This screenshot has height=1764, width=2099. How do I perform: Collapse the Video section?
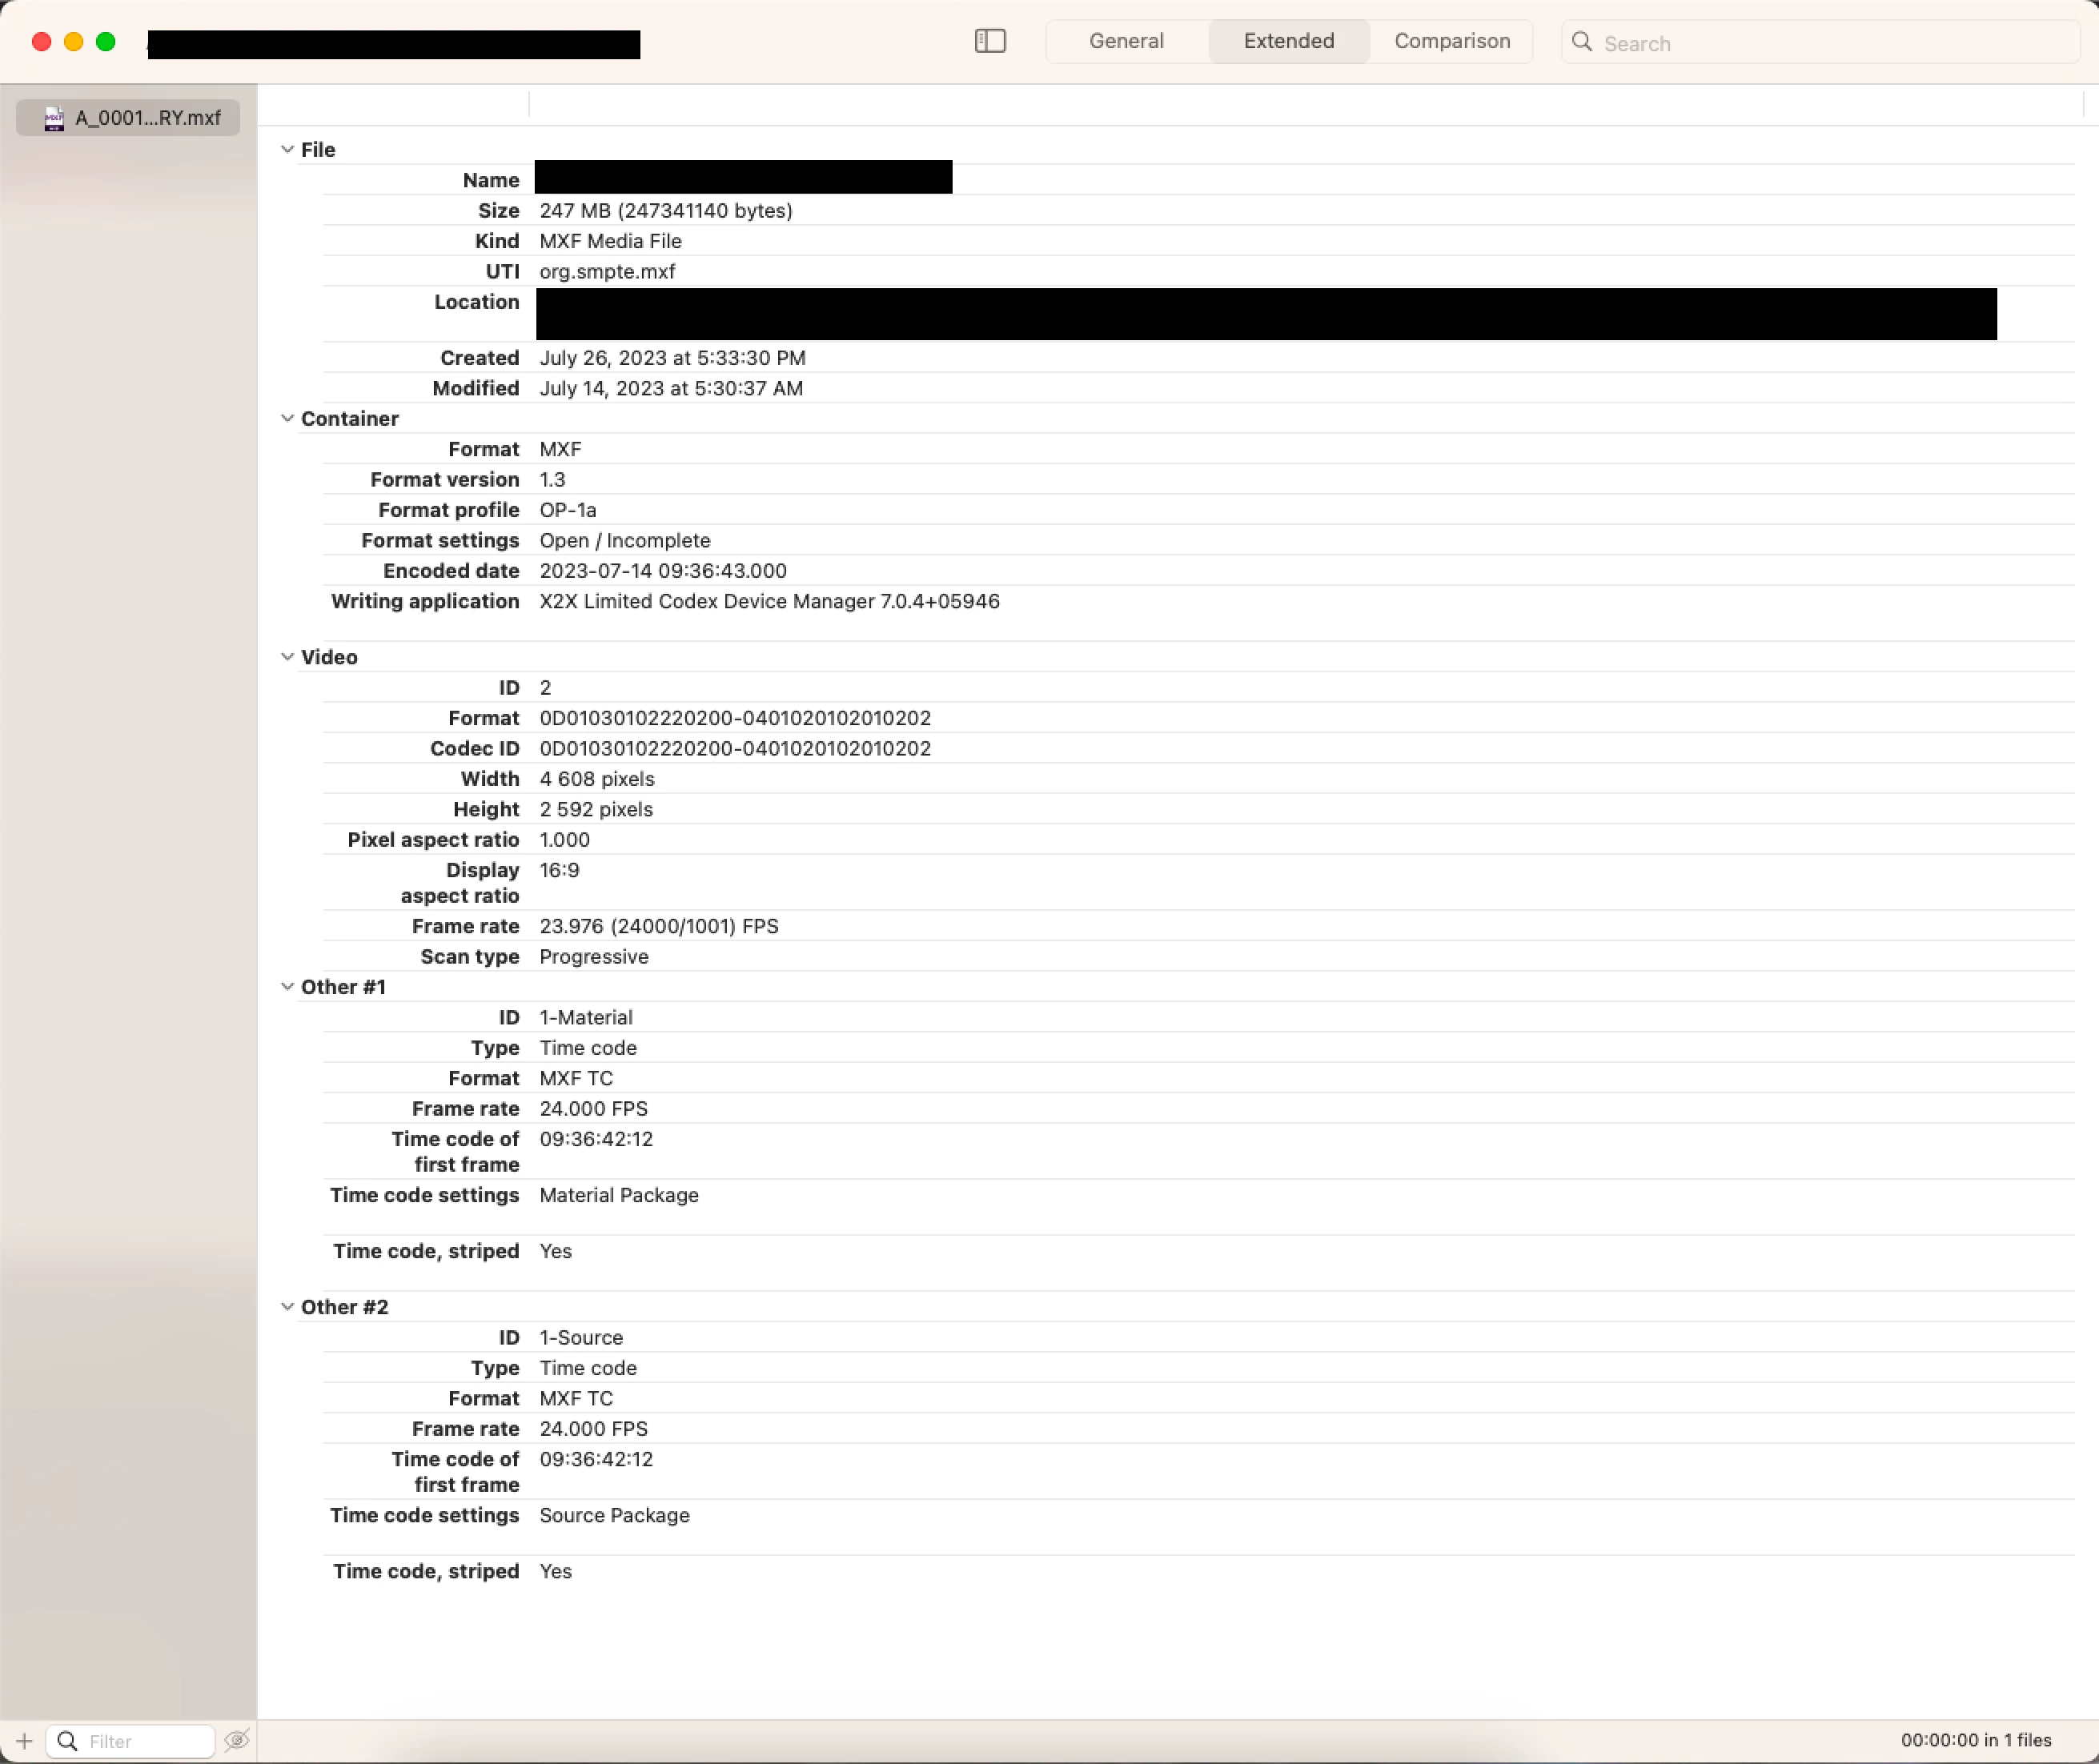point(287,657)
